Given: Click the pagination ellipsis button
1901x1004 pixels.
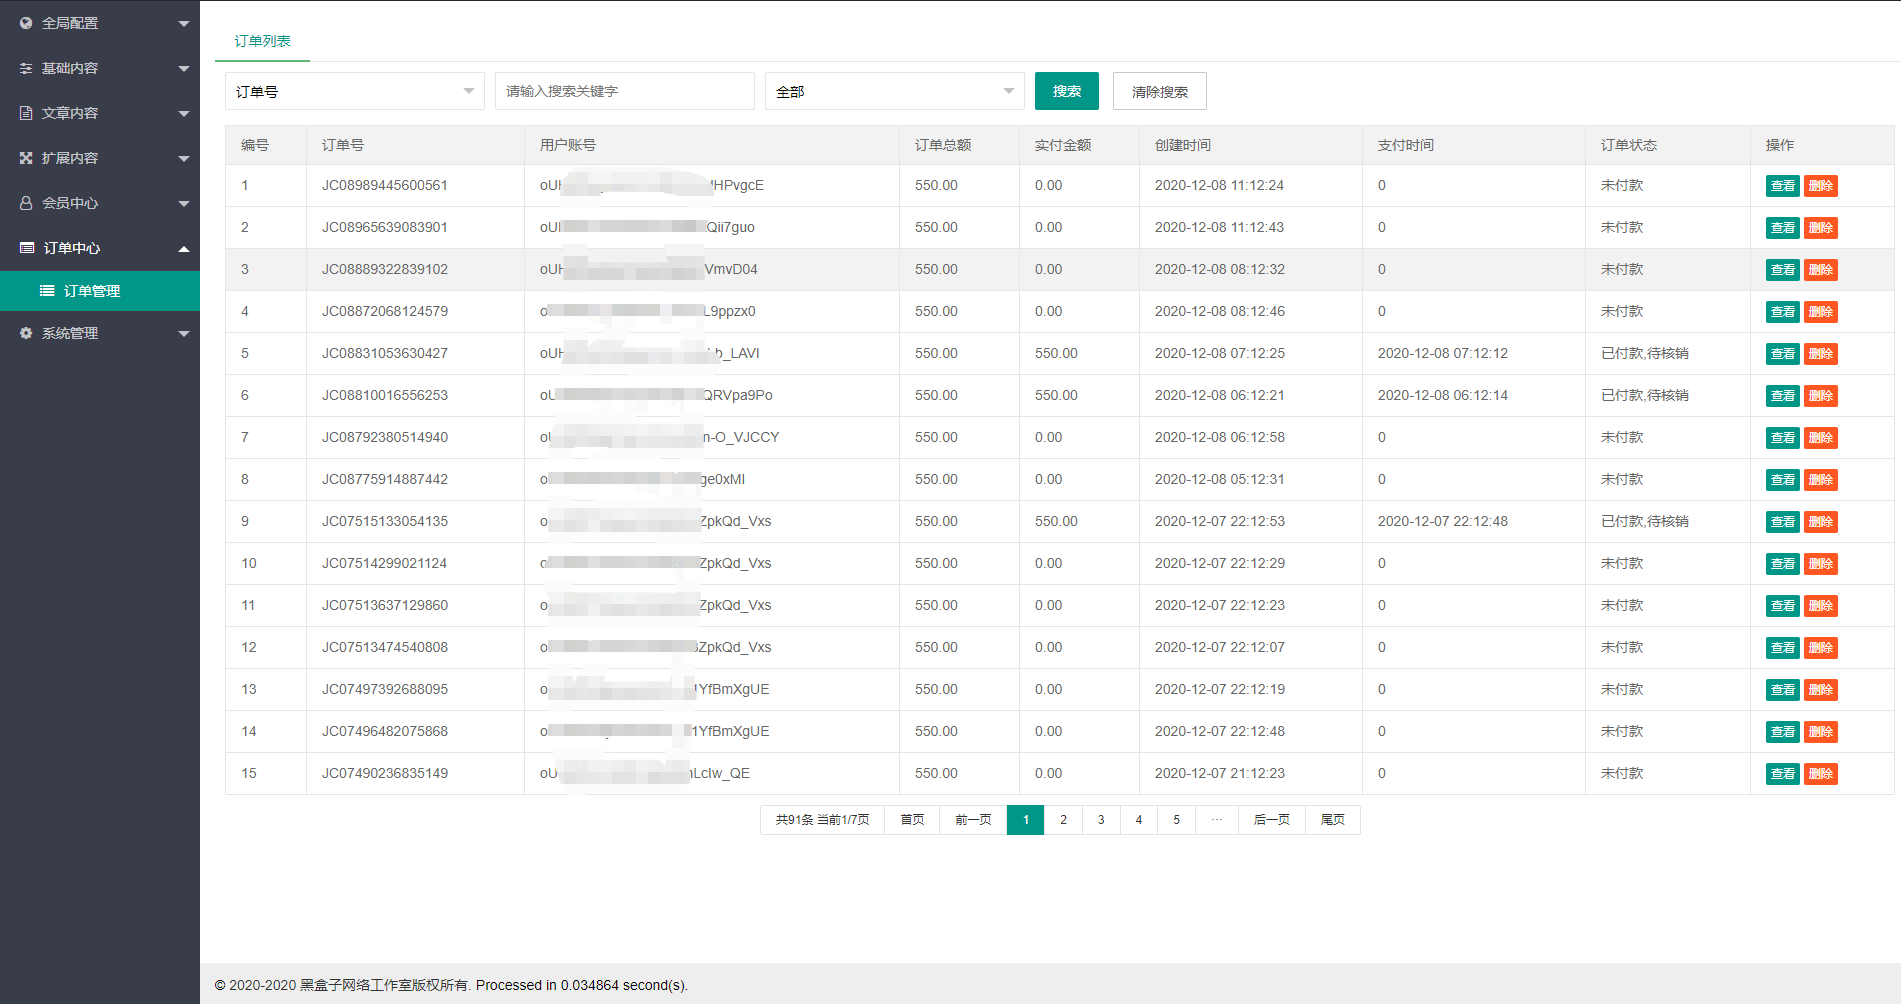Looking at the screenshot, I should pos(1217,820).
